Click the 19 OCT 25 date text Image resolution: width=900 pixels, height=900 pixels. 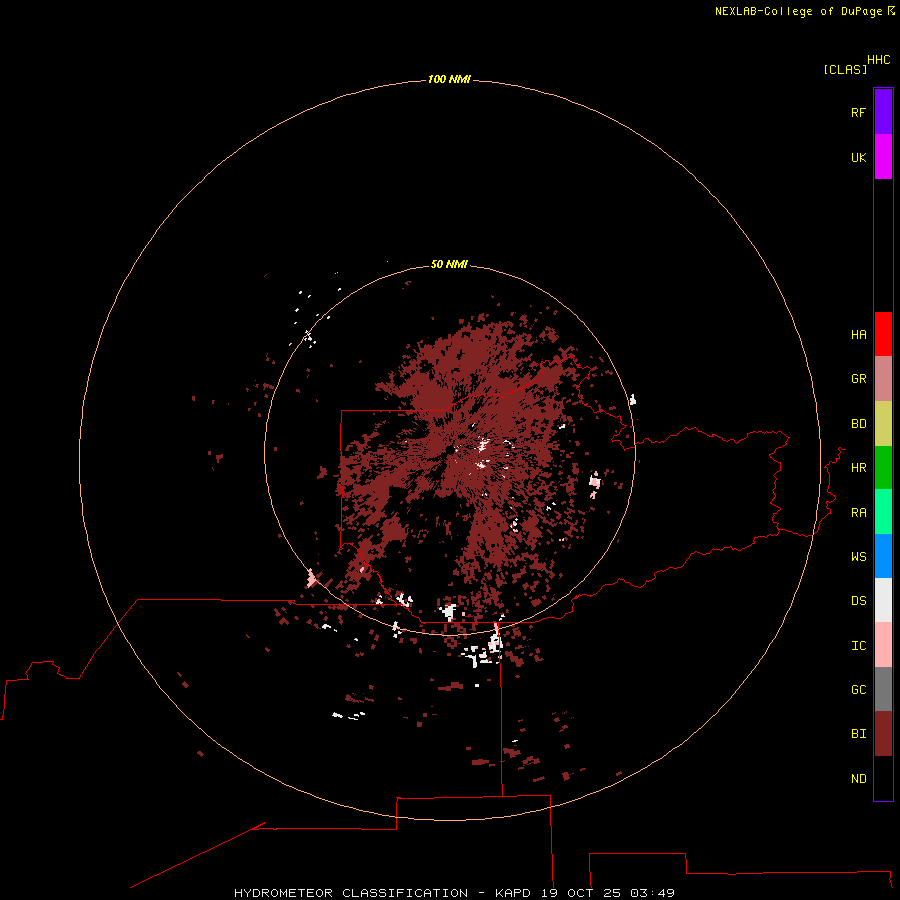pos(582,893)
